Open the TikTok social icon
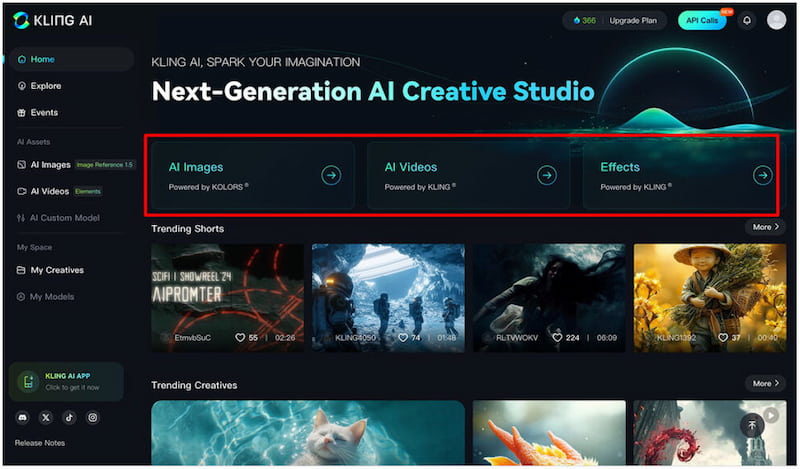This screenshot has height=469, width=800. [x=69, y=417]
